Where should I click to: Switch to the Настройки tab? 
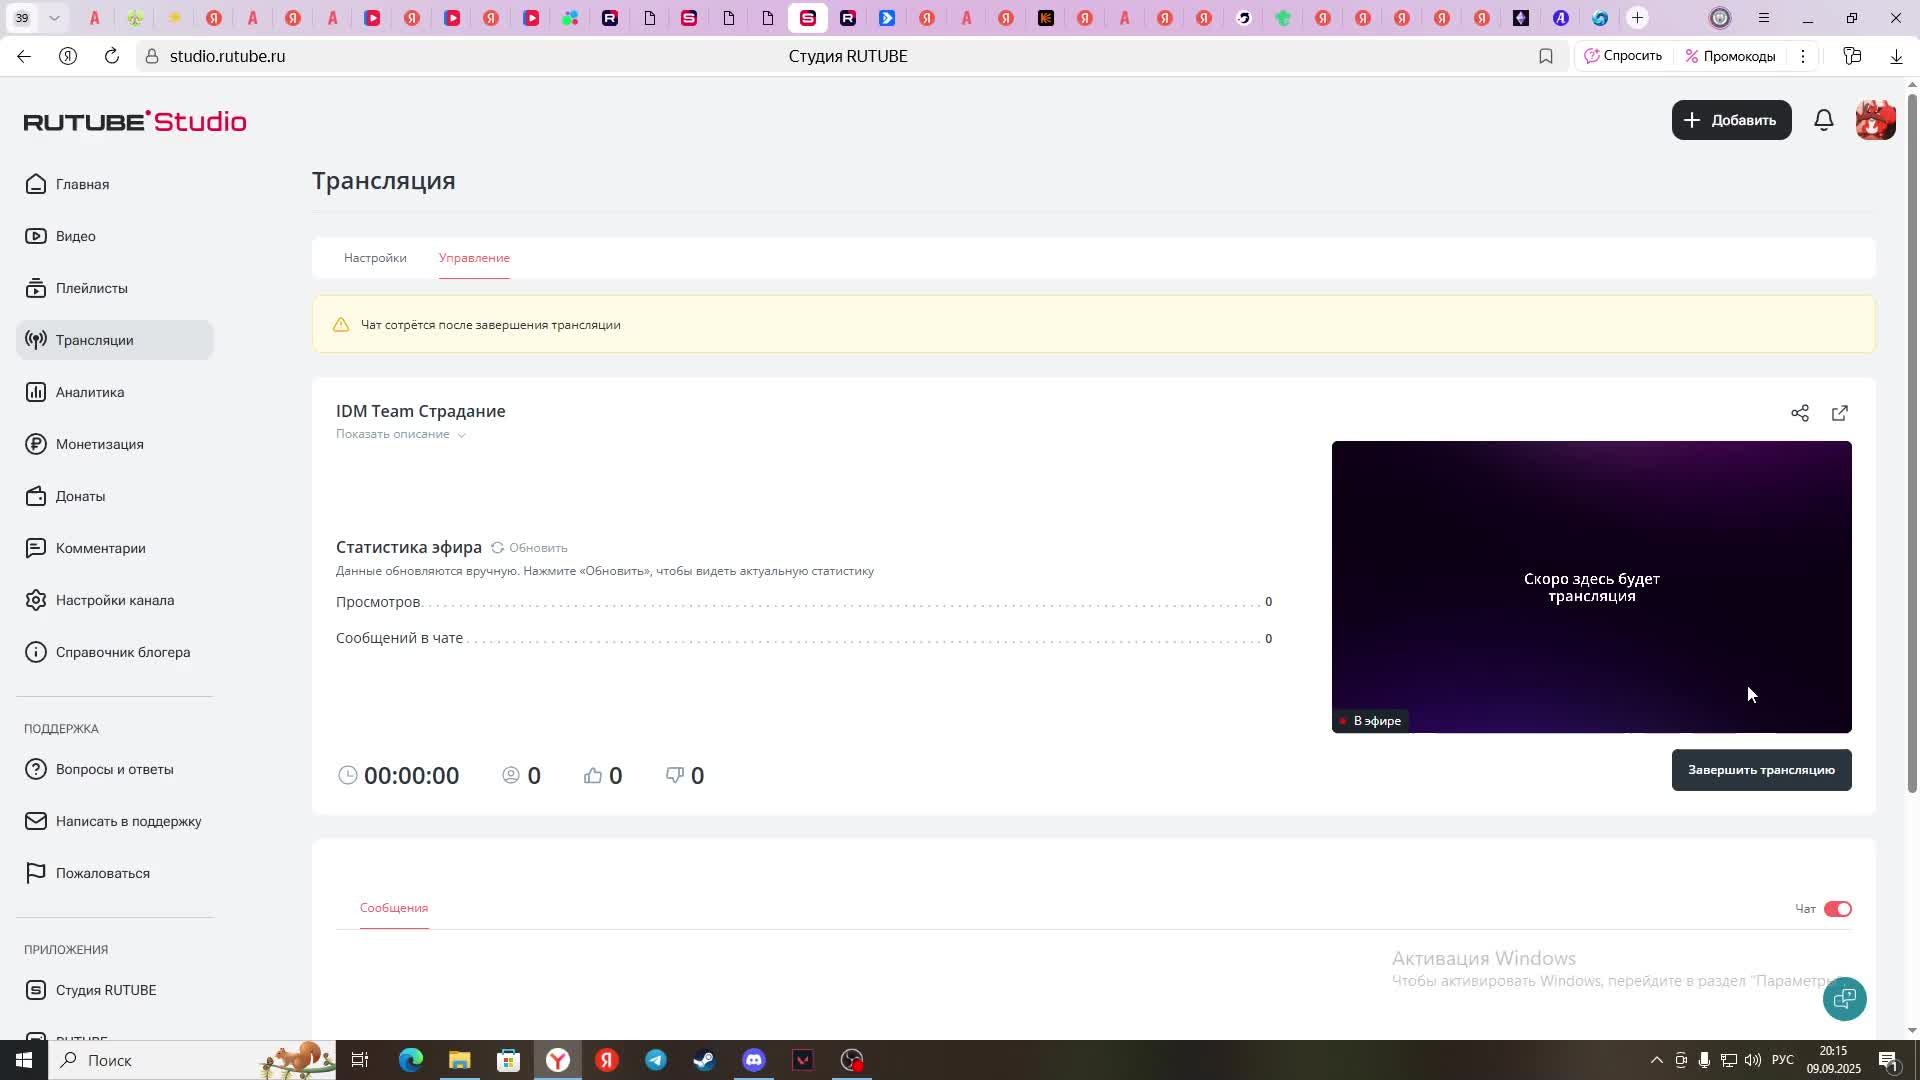tap(374, 258)
